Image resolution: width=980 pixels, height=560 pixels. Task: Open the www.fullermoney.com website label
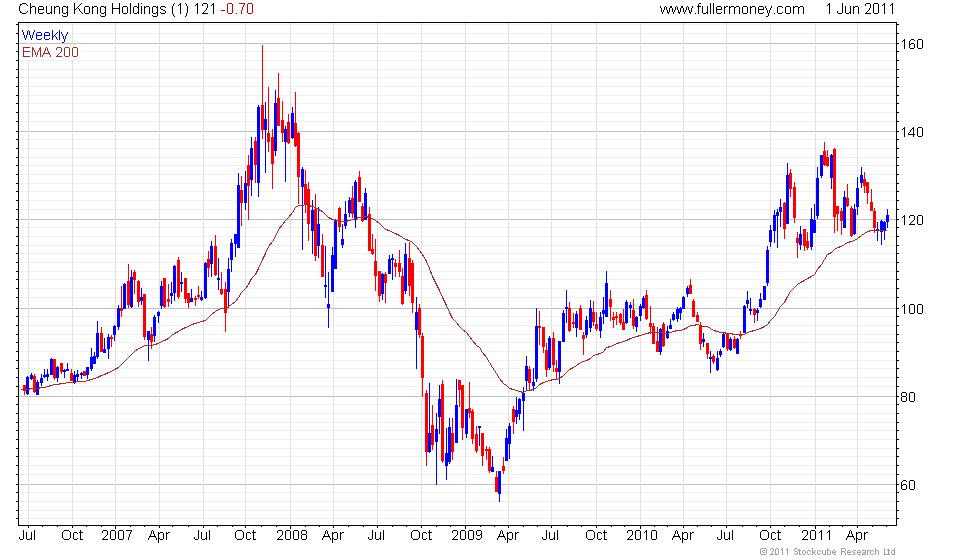[732, 9]
